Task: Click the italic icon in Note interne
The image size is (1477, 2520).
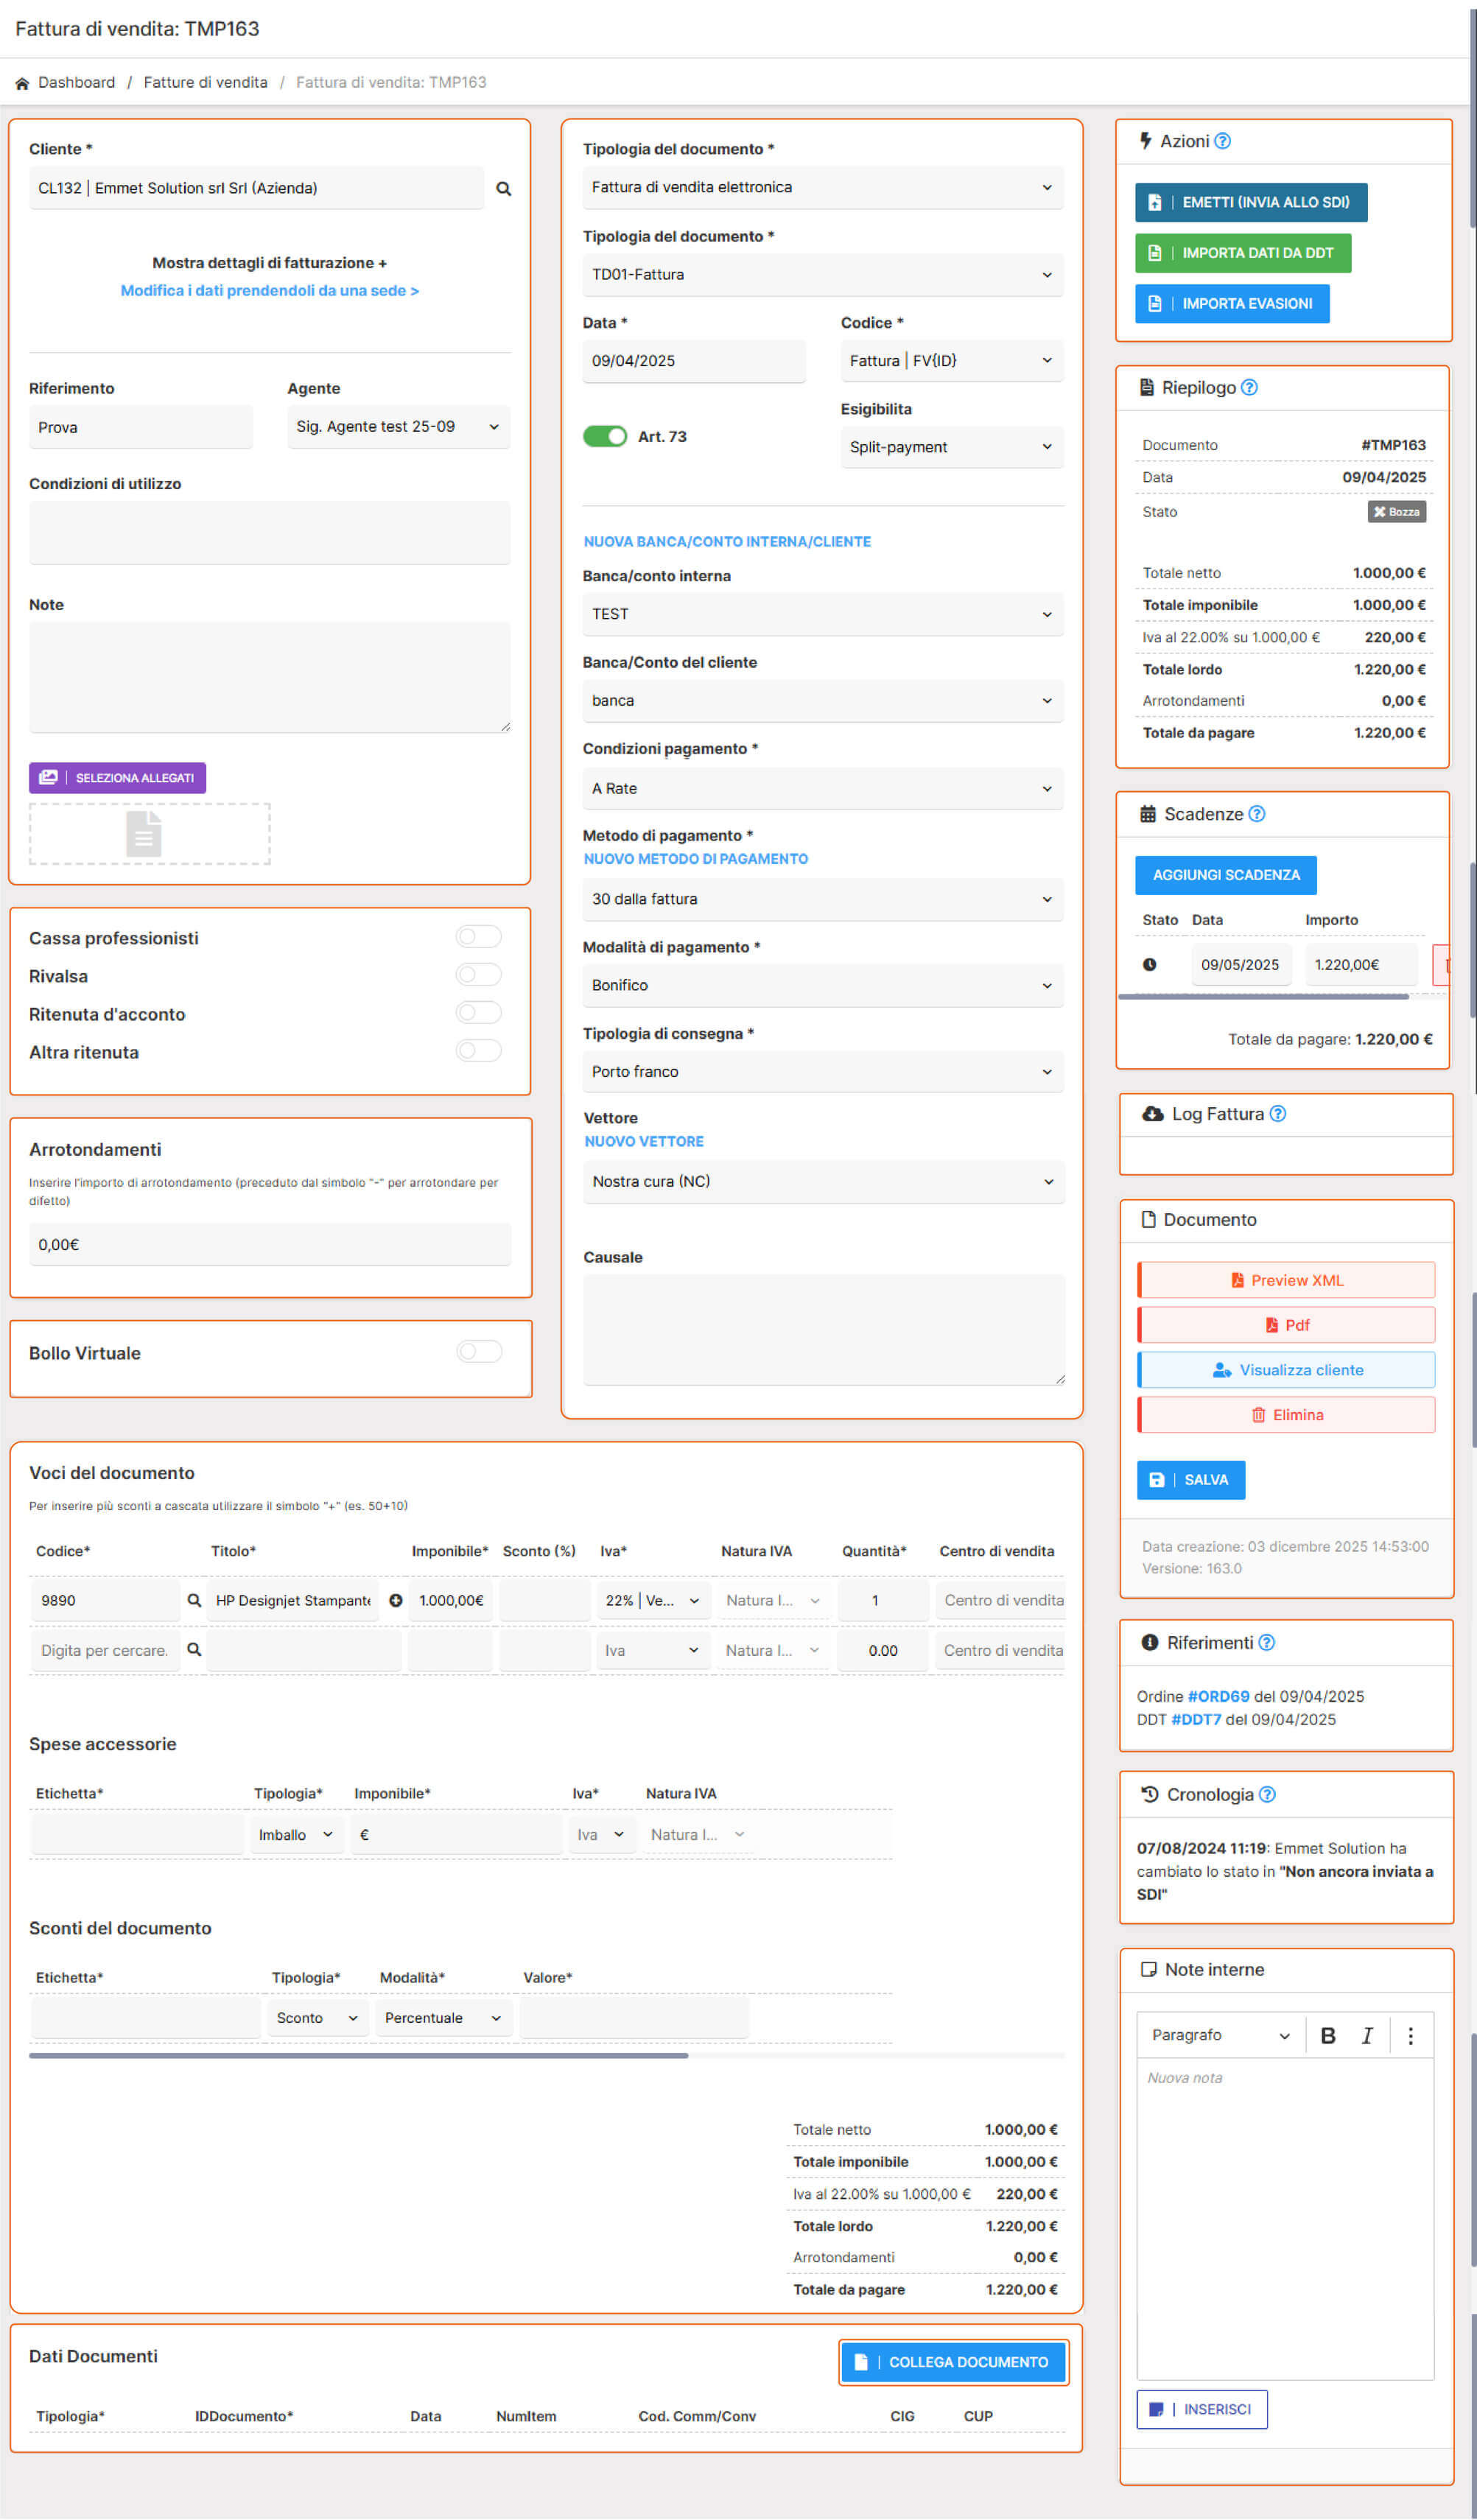Action: click(x=1366, y=2035)
